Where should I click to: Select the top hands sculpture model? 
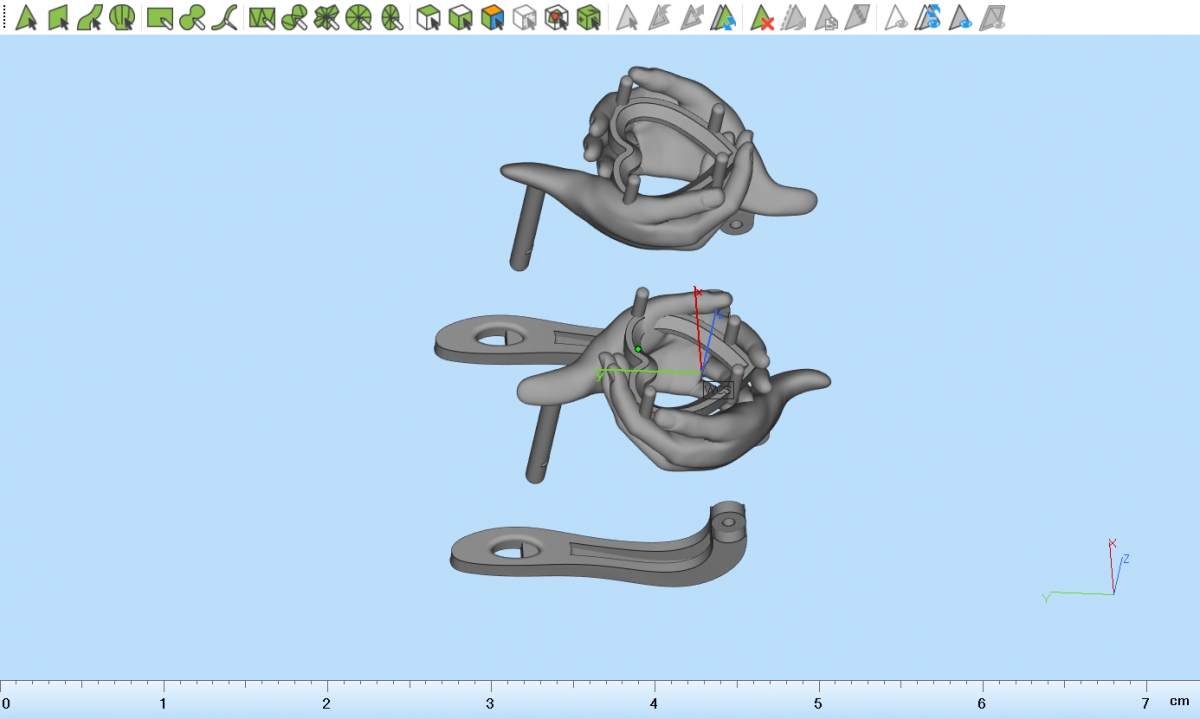pos(660,160)
